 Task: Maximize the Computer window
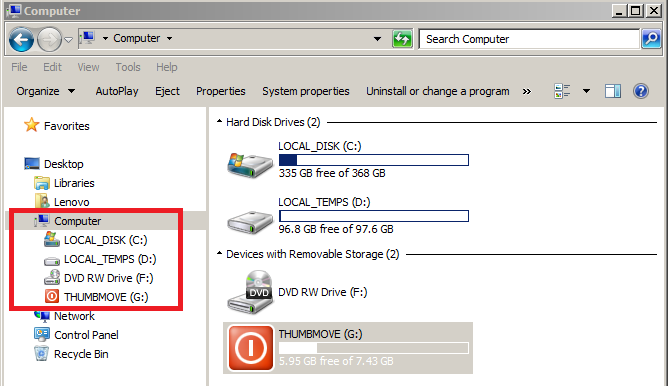[x=635, y=11]
